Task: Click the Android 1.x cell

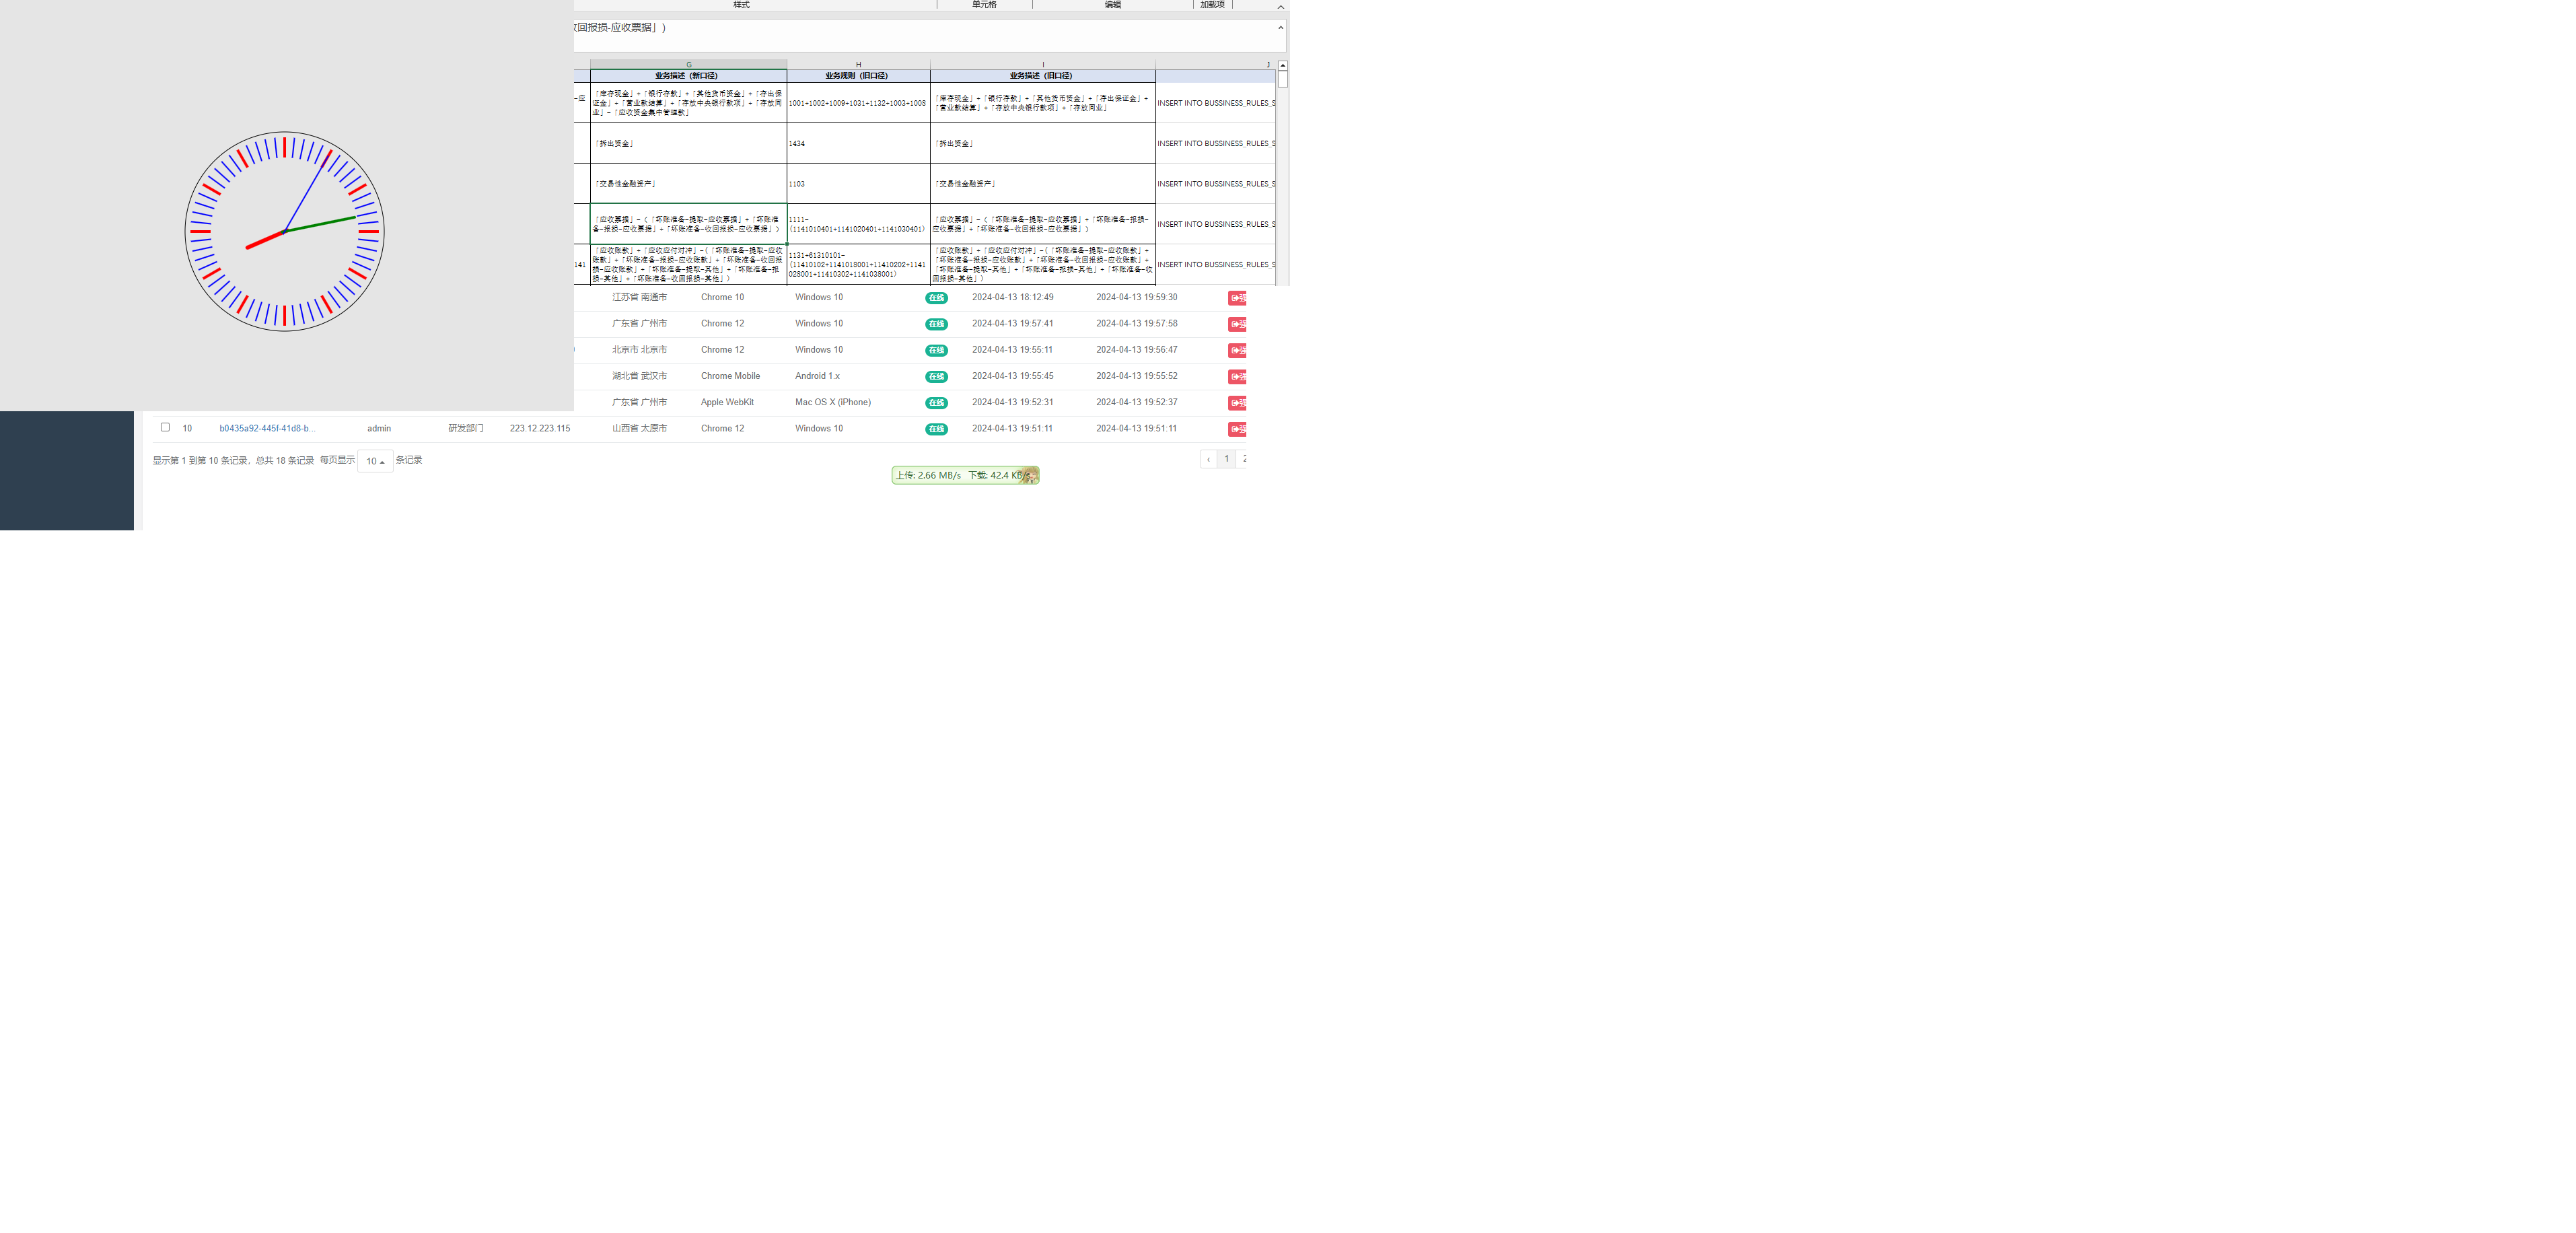Action: pos(817,376)
